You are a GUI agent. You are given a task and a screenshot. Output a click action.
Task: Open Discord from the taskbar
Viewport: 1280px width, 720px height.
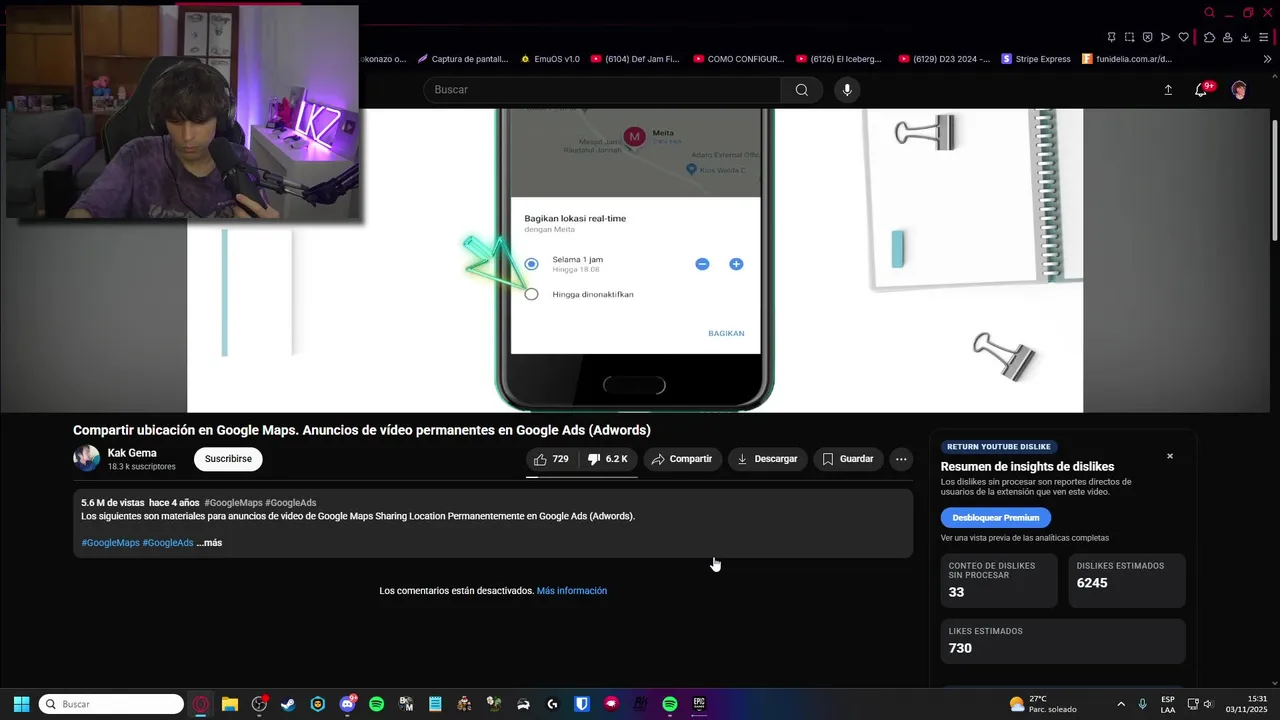[347, 704]
